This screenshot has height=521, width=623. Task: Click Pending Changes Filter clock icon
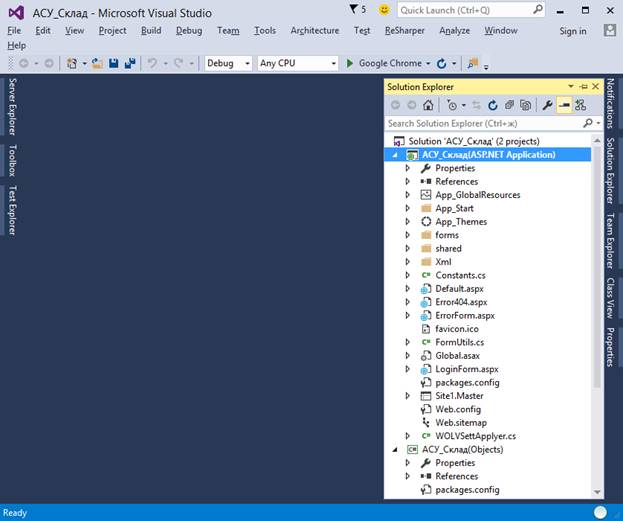click(x=452, y=105)
